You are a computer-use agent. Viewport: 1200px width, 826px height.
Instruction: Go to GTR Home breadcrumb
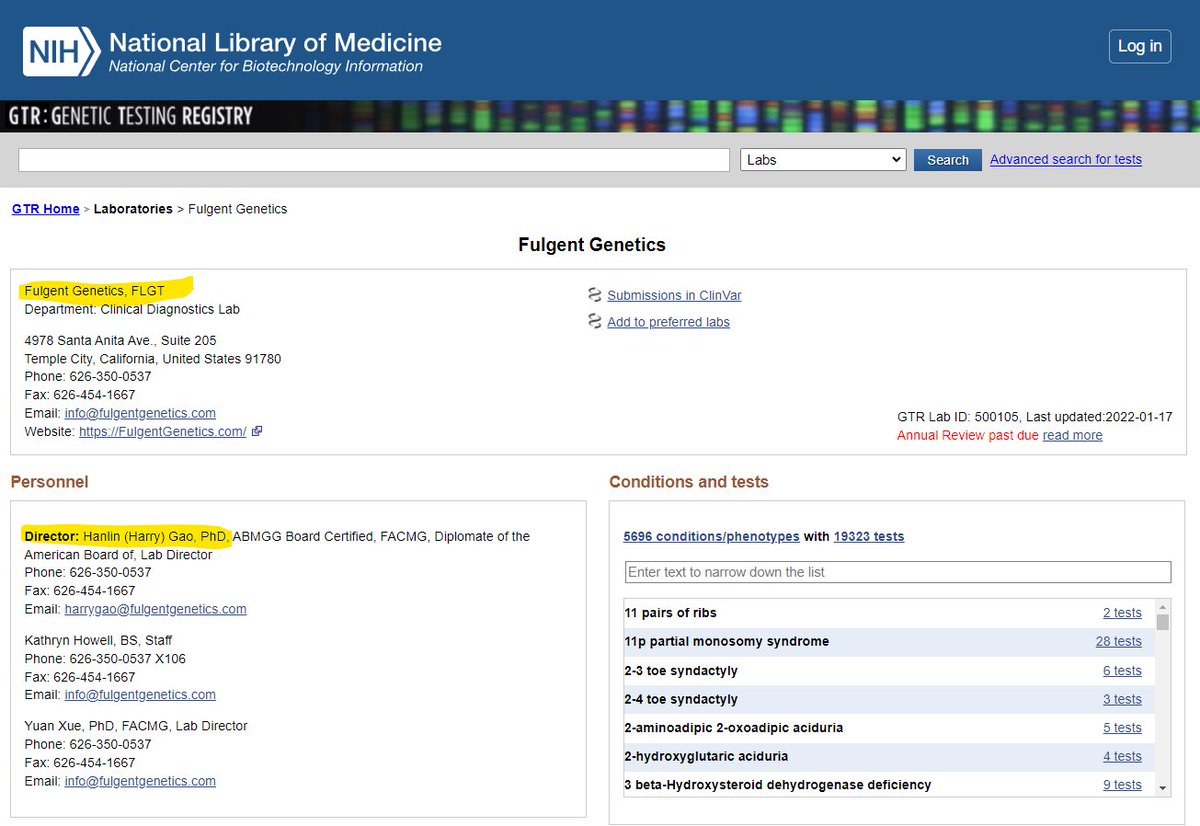pos(45,209)
